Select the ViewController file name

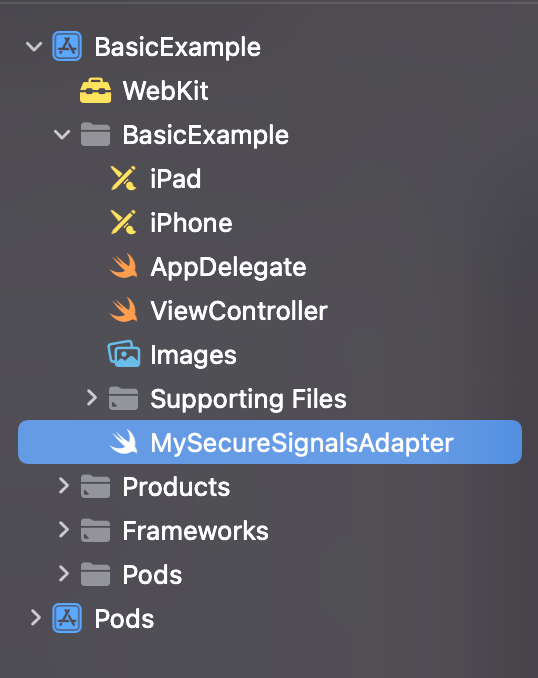tap(239, 310)
